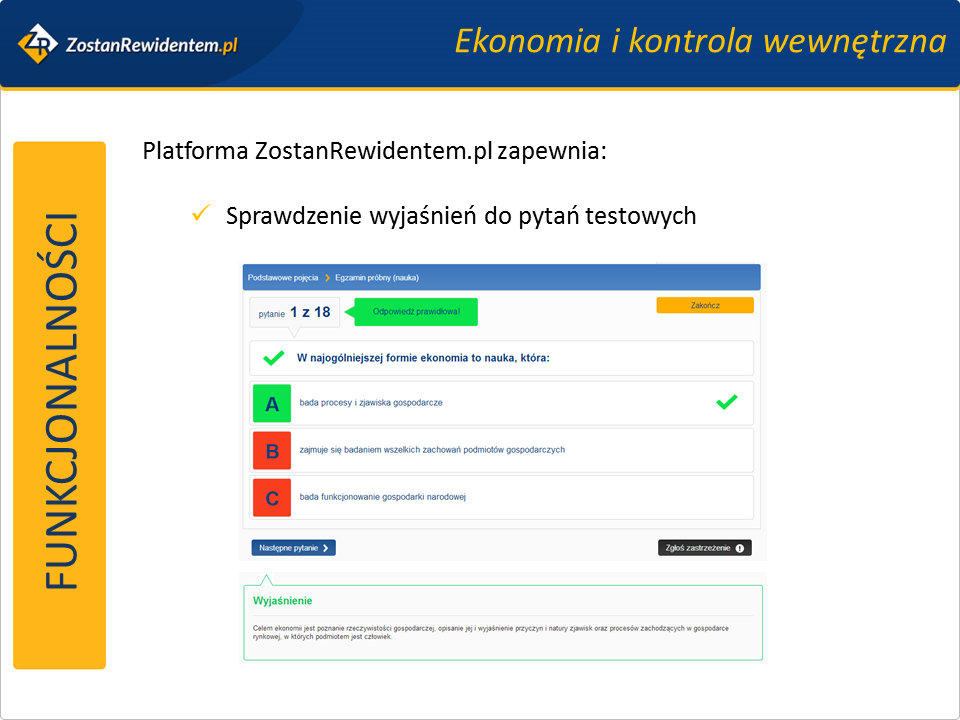The image size is (960, 720).
Task: Click the Wyjaśnienie explanation heading
Action: [x=283, y=601]
